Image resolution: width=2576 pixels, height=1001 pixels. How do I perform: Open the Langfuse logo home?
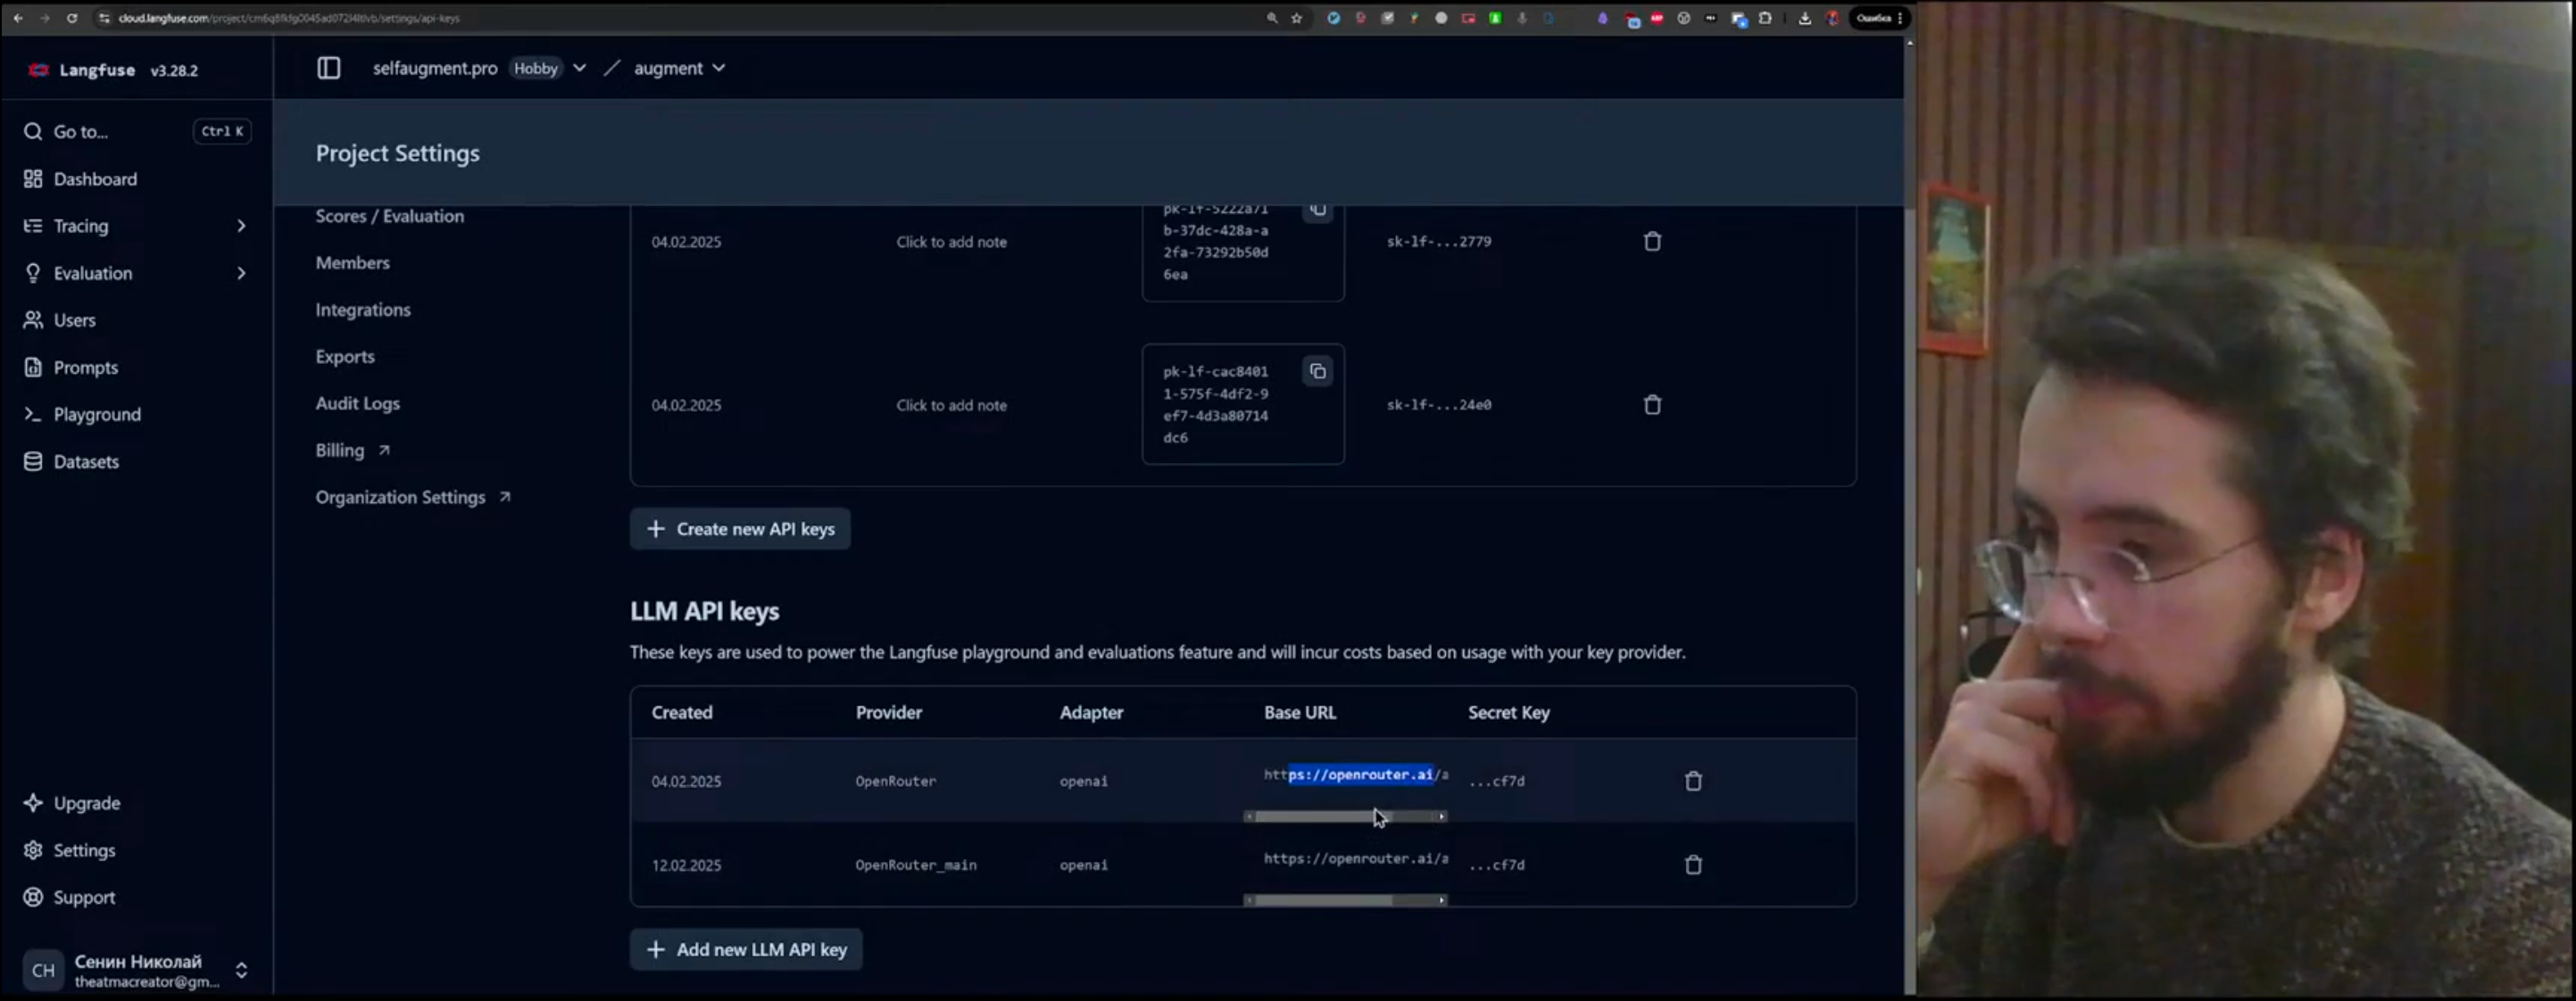pos(82,70)
